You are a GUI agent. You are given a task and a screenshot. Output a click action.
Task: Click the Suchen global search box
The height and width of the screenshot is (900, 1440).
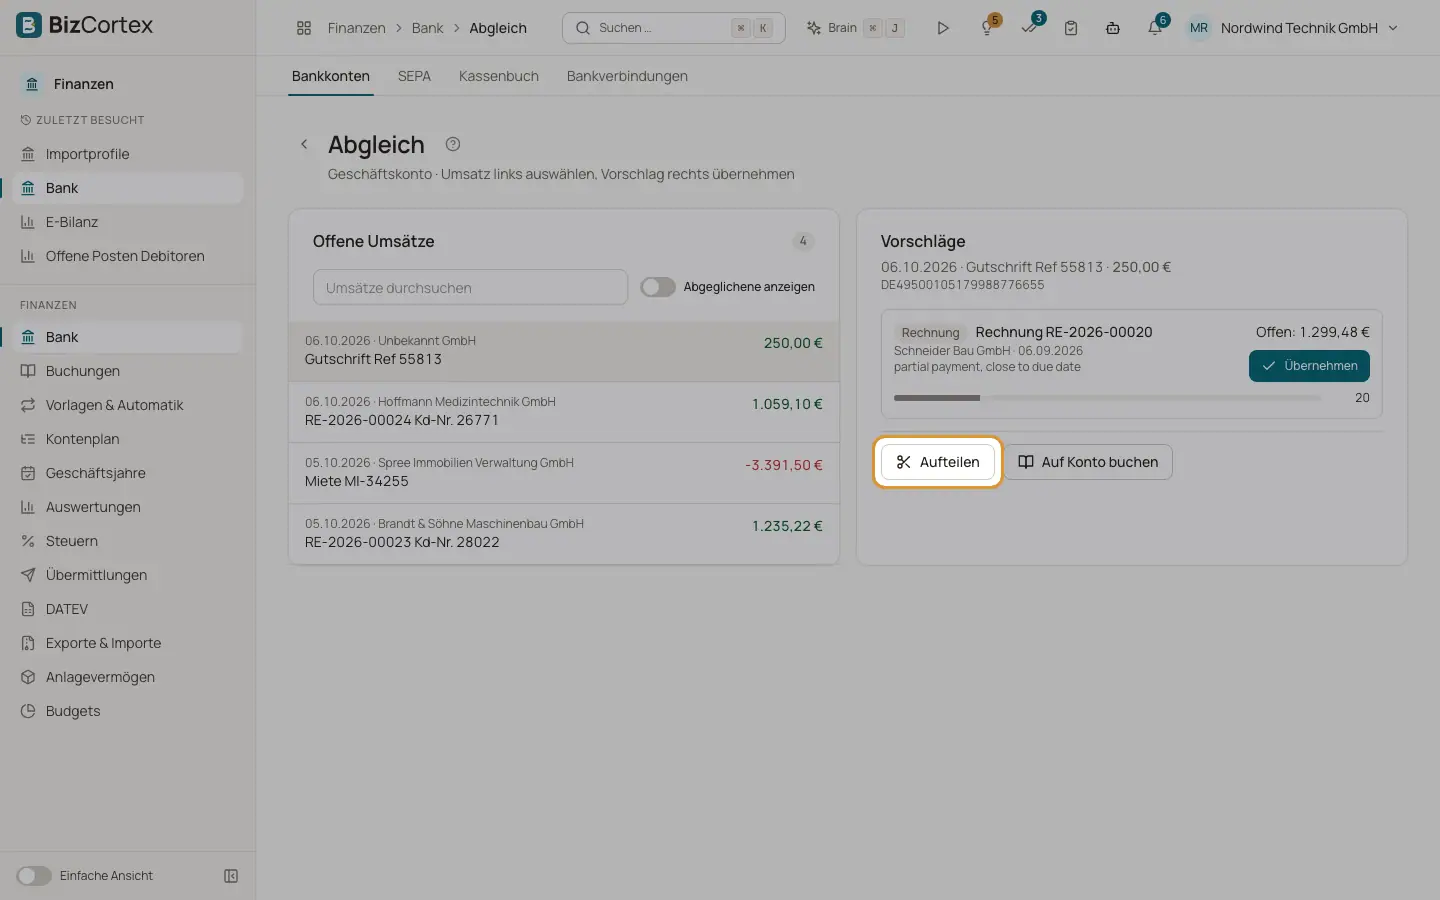pos(673,28)
